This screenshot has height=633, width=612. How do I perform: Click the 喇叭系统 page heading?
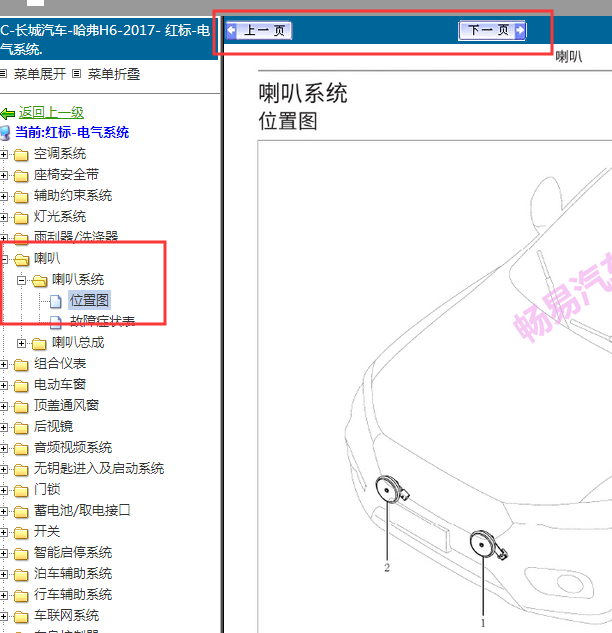tap(303, 93)
